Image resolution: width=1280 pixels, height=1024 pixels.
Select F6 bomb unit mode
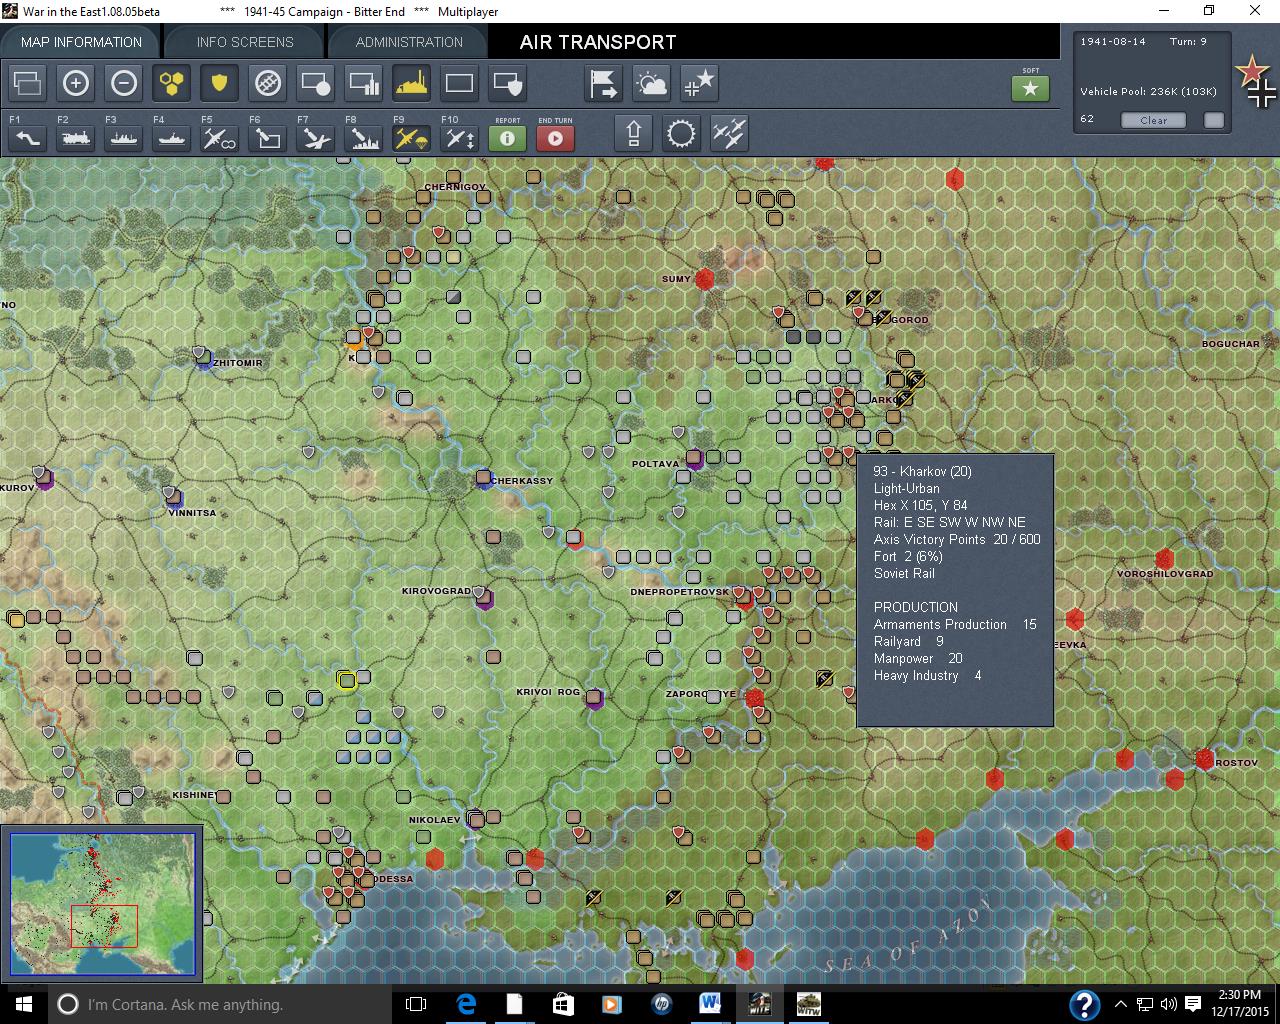268,138
